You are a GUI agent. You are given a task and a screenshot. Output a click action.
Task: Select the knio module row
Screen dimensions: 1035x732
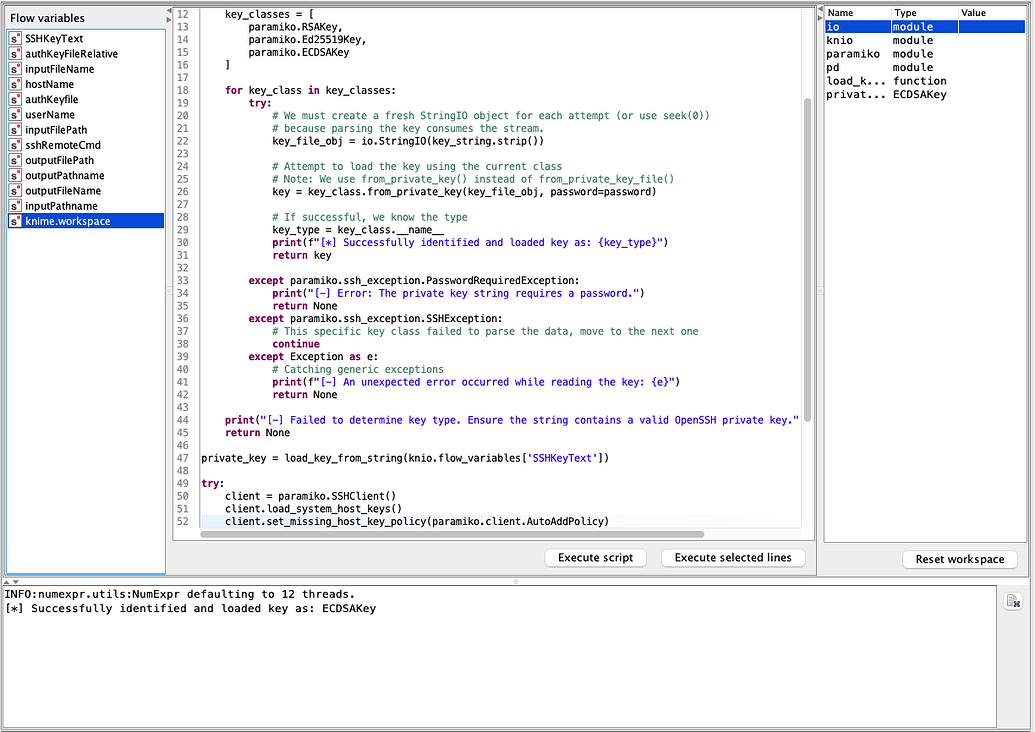(925, 40)
